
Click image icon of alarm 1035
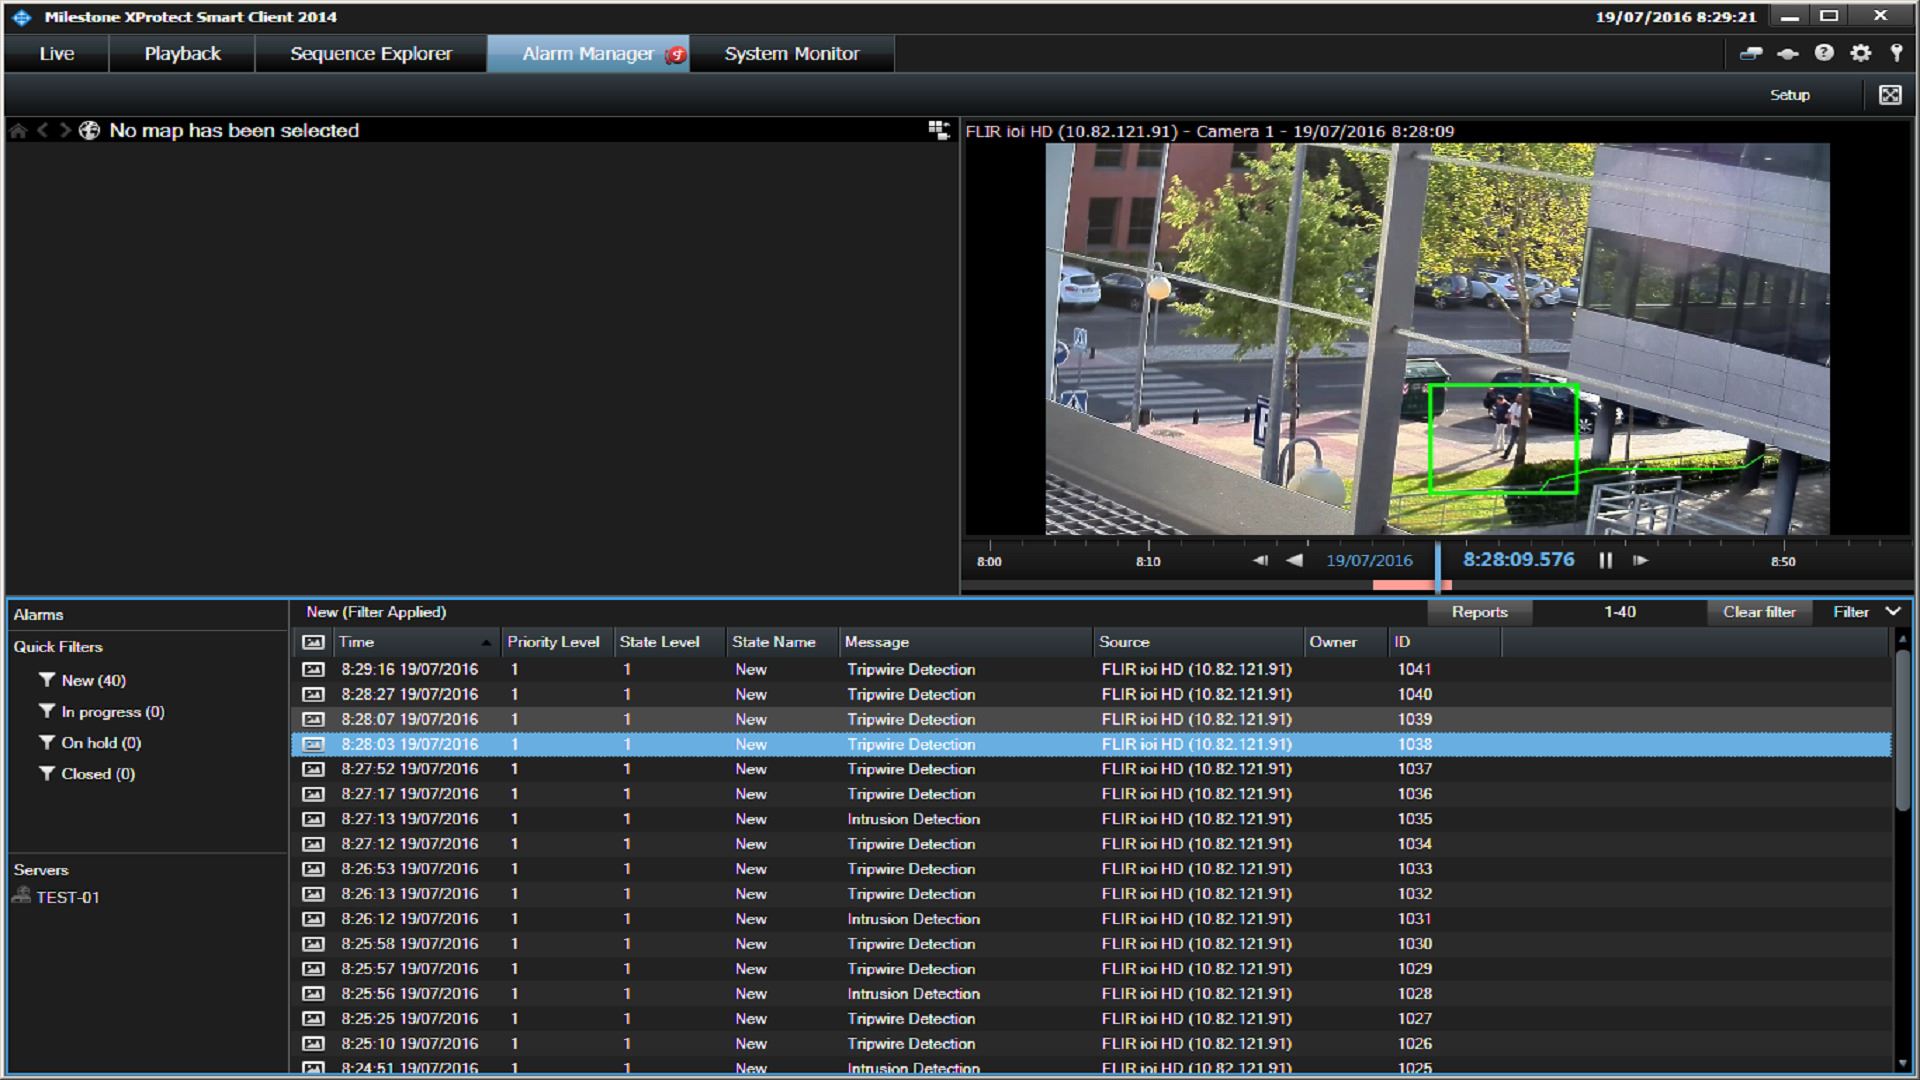point(313,820)
